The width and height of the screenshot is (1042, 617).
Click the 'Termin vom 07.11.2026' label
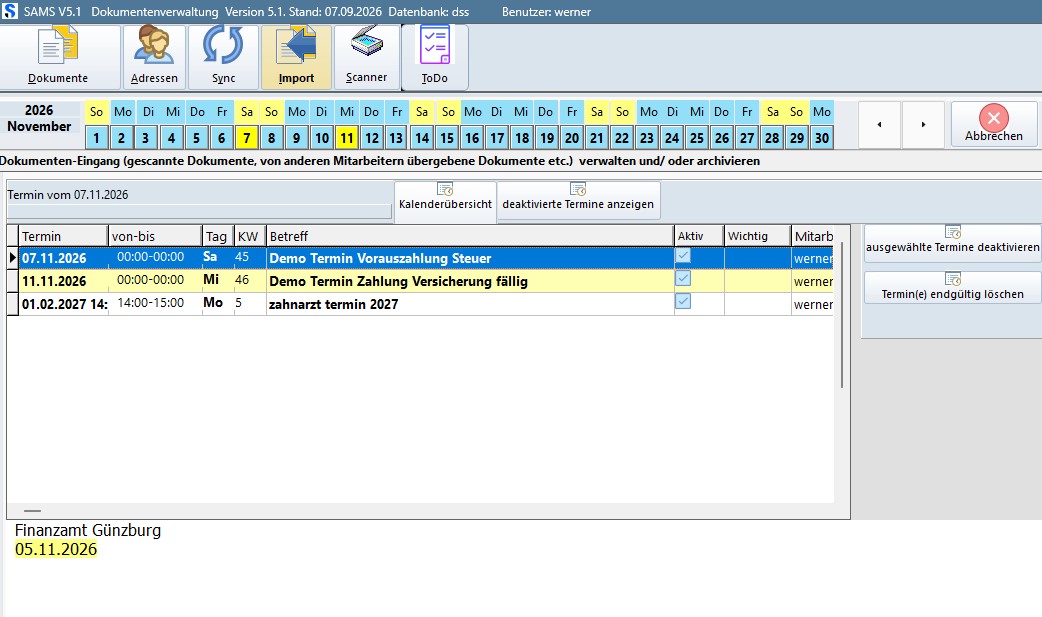pyautogui.click(x=68, y=195)
